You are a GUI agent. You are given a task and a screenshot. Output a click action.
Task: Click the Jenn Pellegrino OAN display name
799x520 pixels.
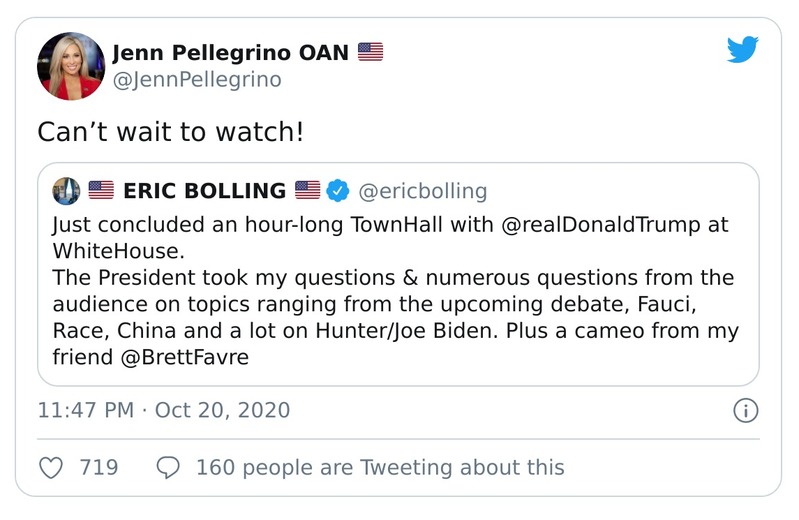point(231,52)
